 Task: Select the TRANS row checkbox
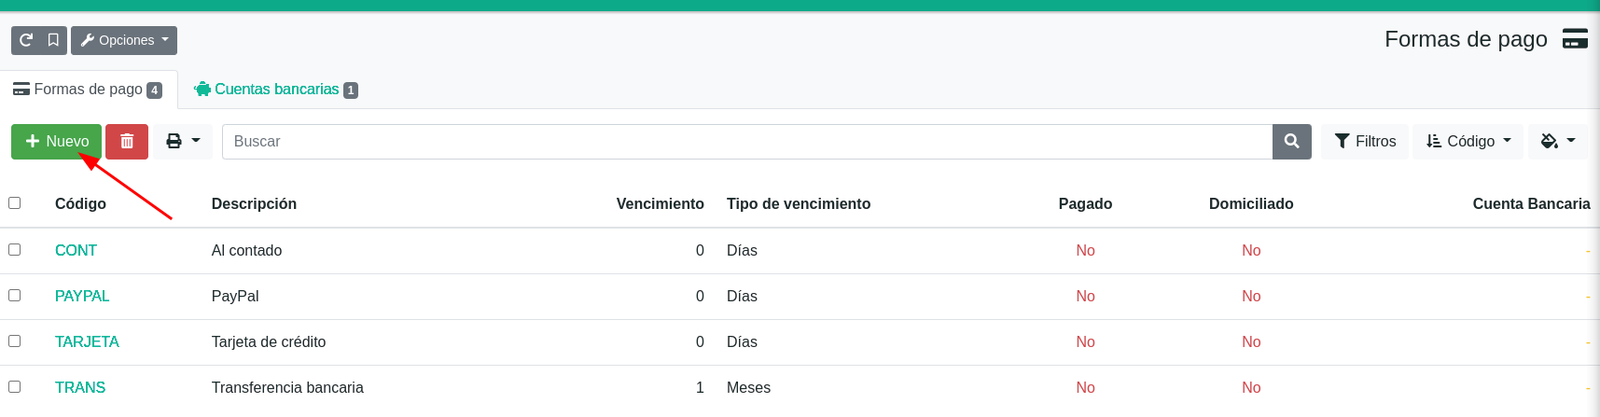point(15,387)
